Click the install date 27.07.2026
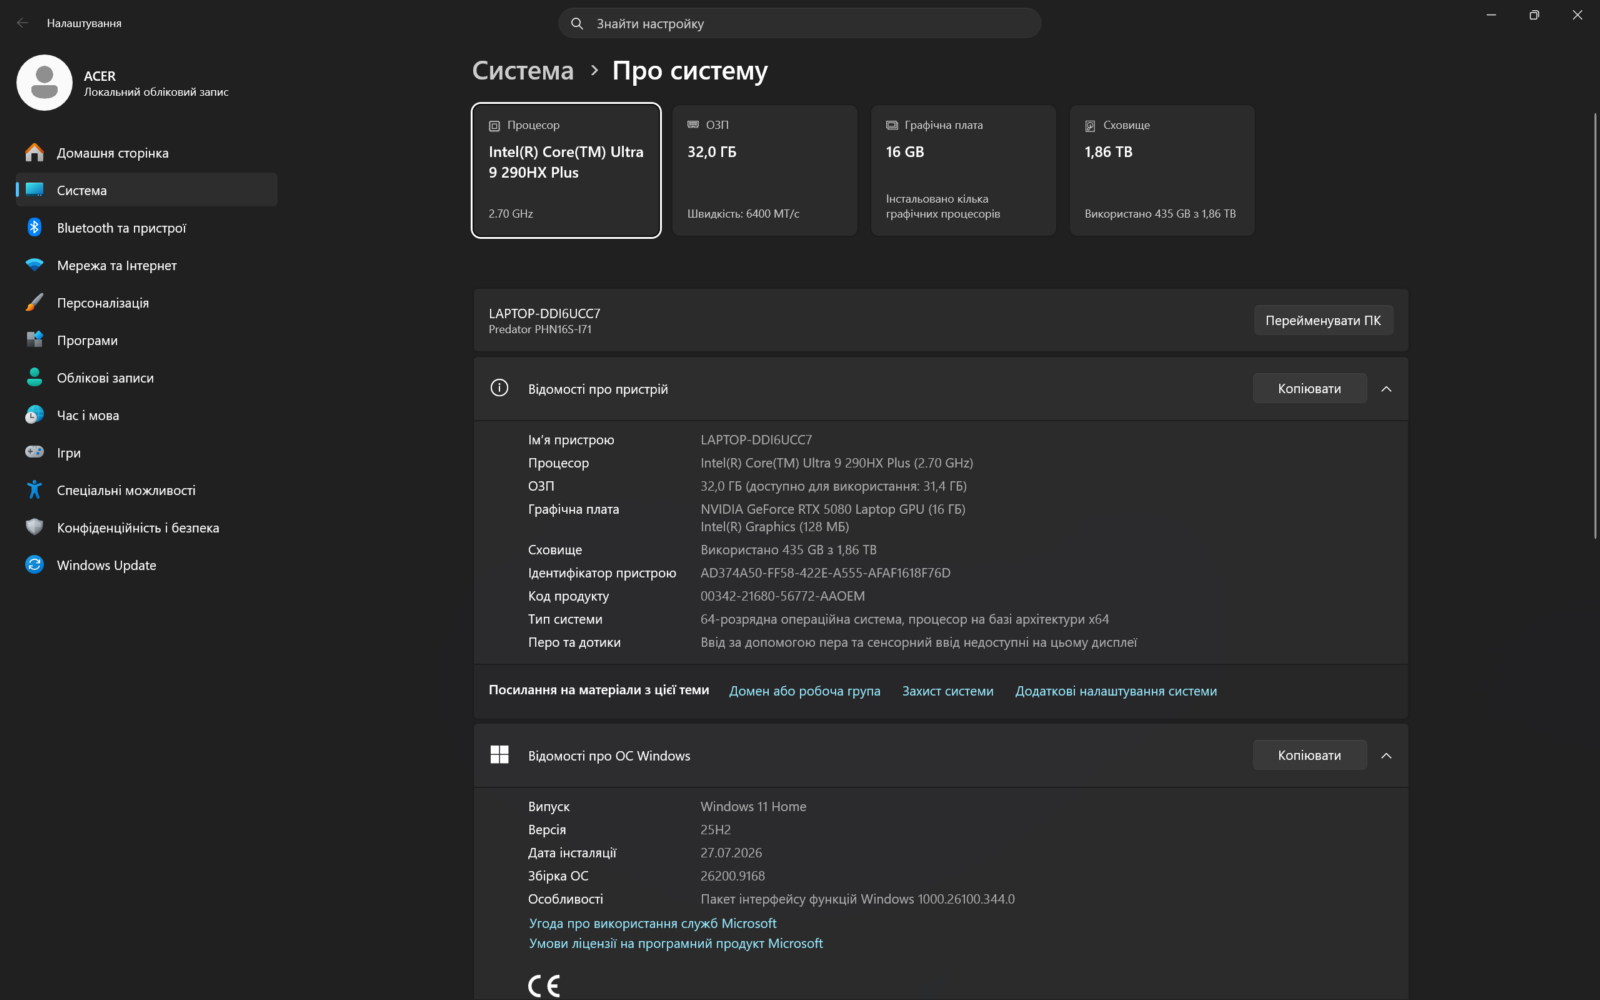This screenshot has width=1600, height=1000. click(731, 853)
